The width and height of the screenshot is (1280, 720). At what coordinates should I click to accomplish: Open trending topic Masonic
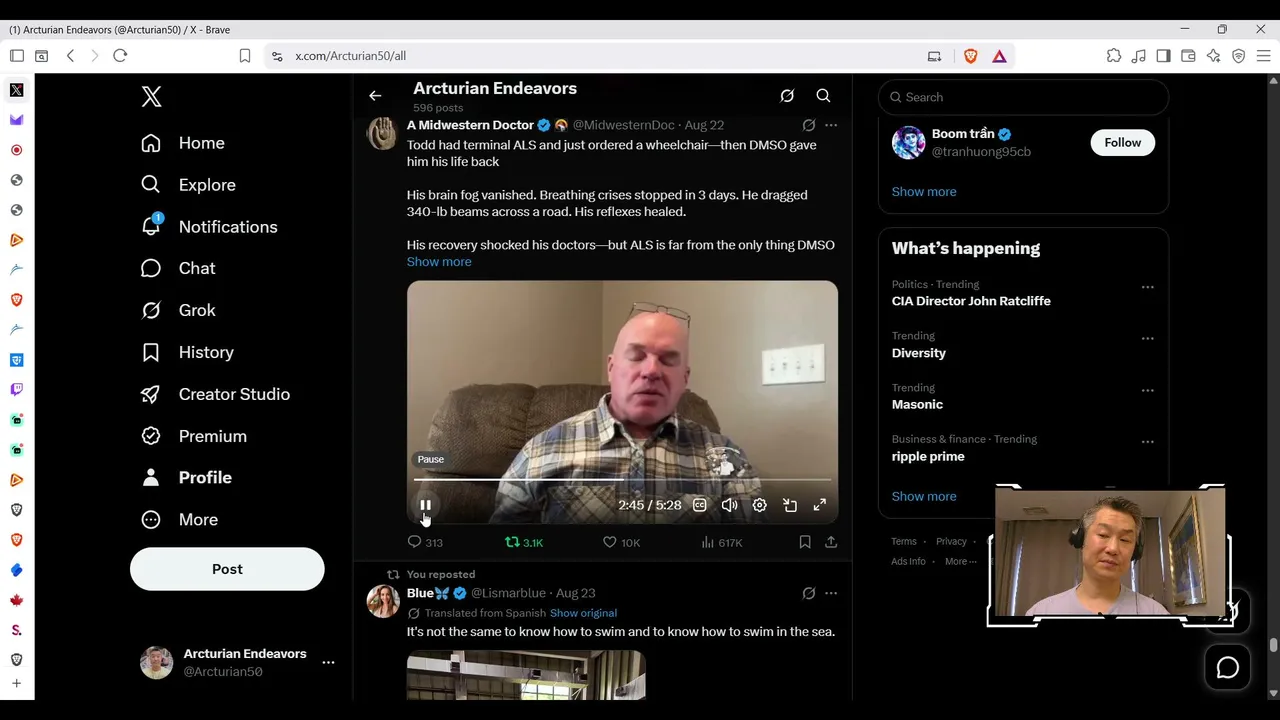(917, 405)
